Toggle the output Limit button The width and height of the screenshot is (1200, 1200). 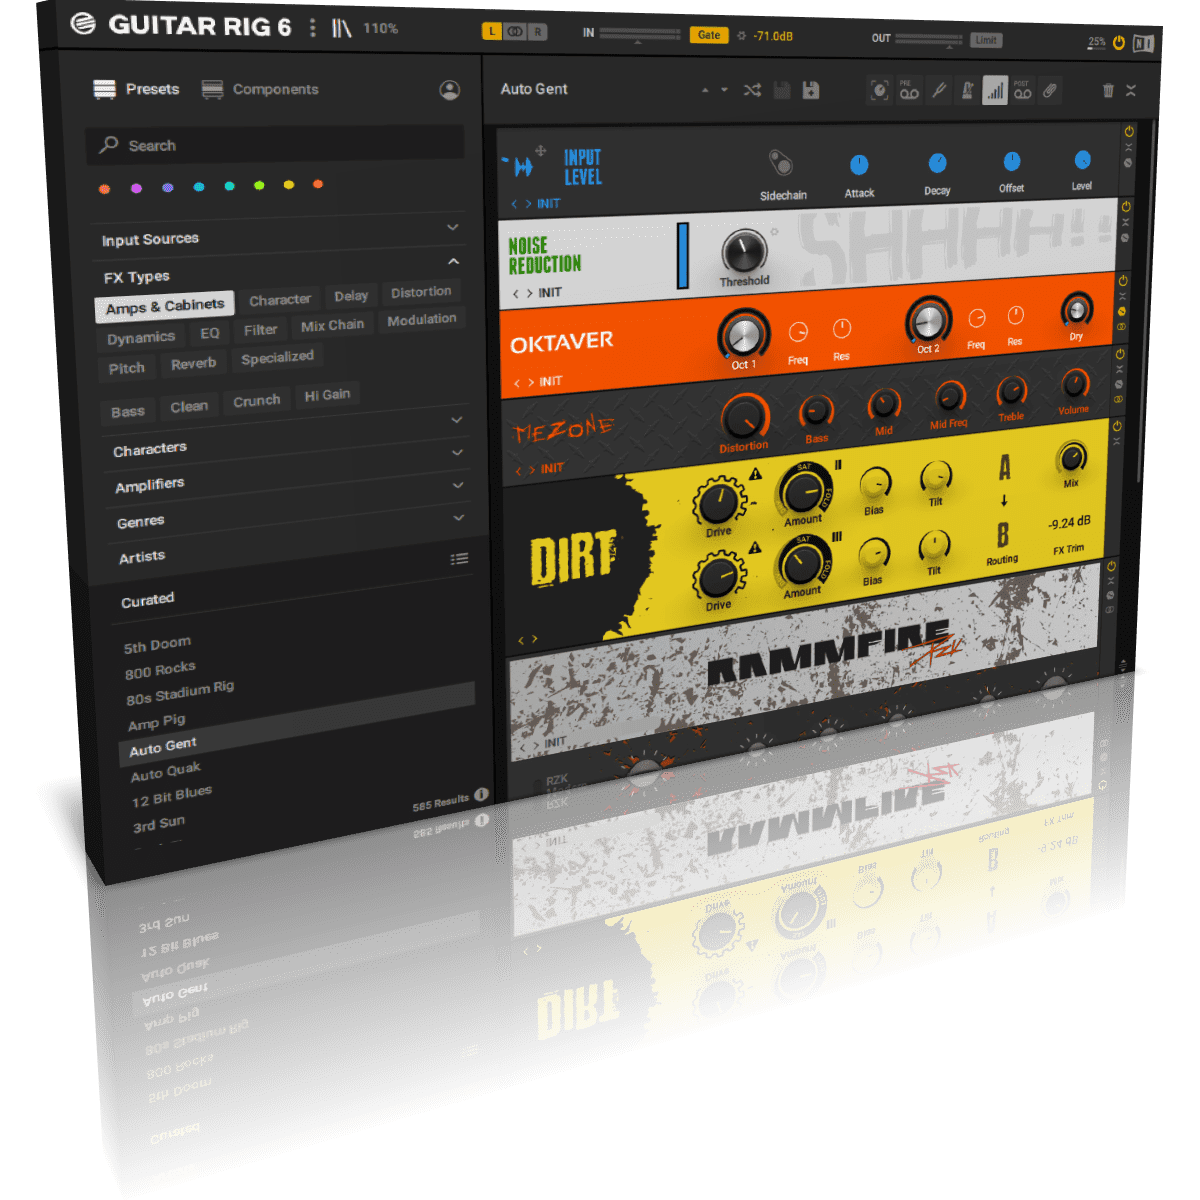tap(986, 40)
